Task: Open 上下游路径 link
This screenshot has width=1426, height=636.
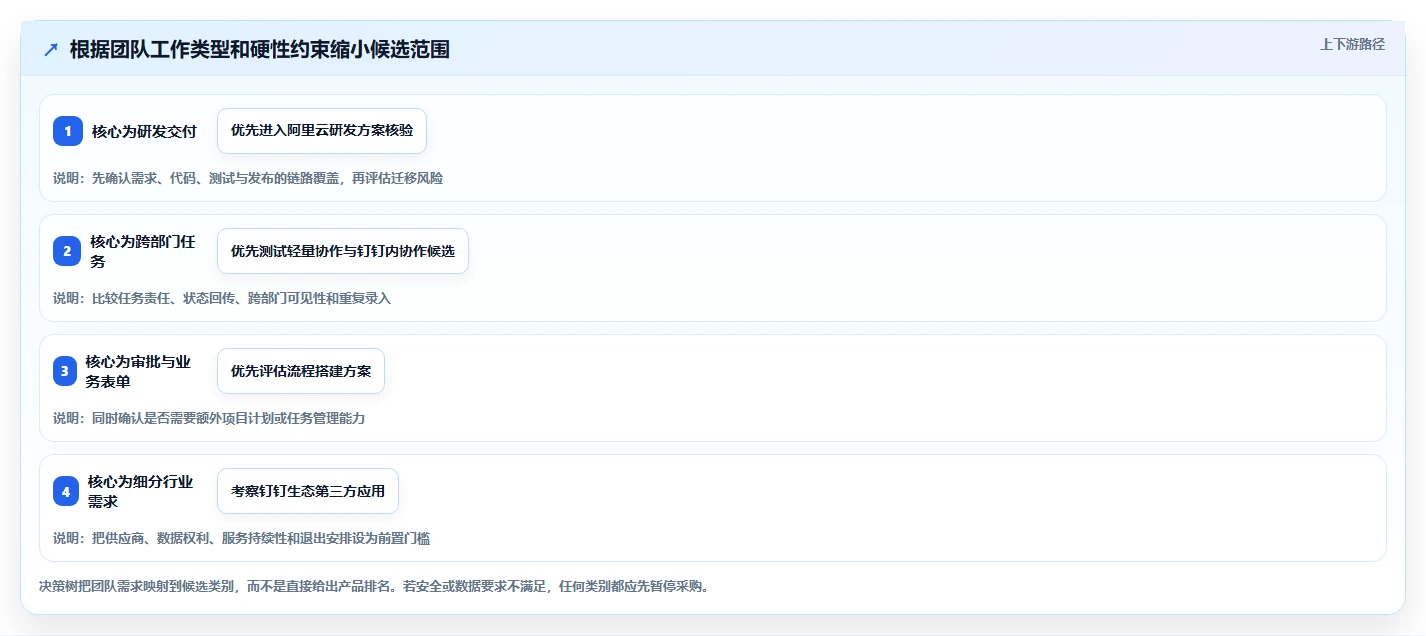Action: tap(1352, 44)
